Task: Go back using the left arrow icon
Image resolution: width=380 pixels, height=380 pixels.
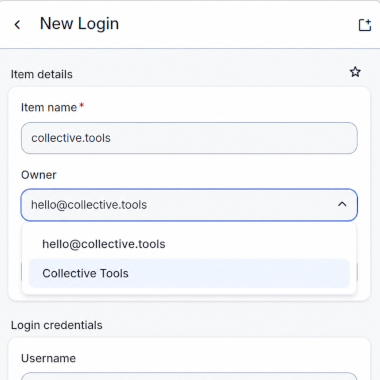Action: pyautogui.click(x=17, y=24)
